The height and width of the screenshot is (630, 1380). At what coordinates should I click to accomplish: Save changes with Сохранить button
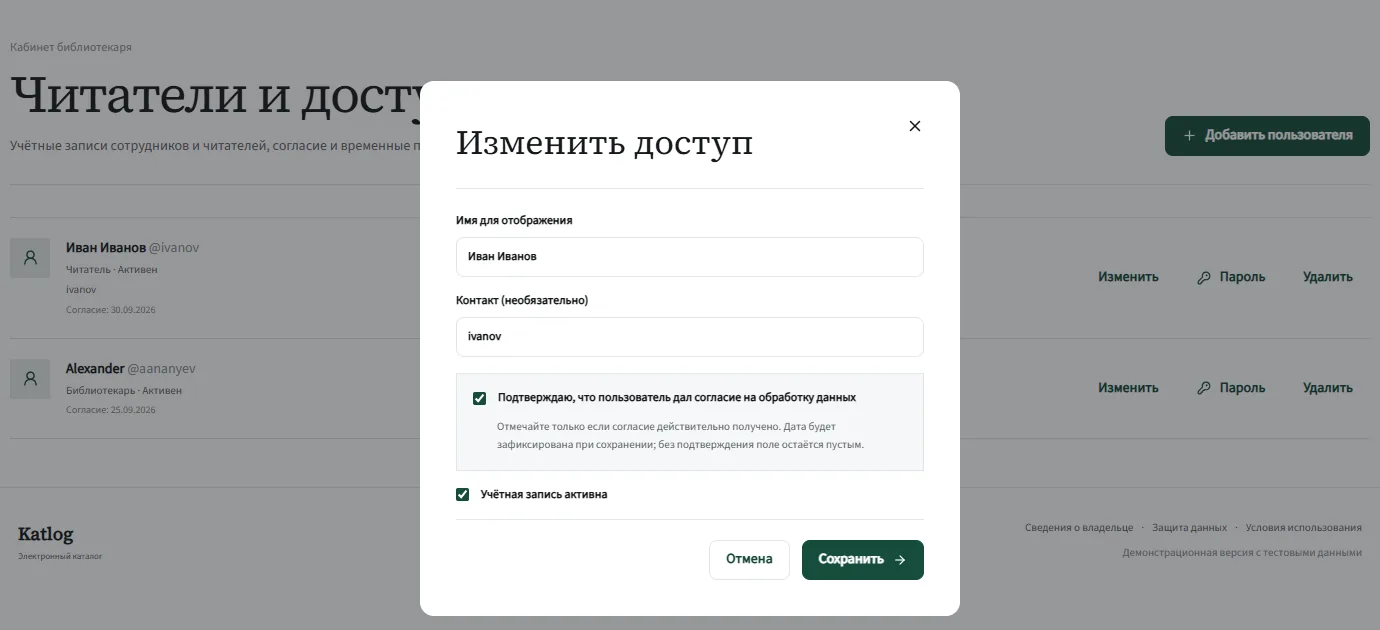[x=863, y=560]
